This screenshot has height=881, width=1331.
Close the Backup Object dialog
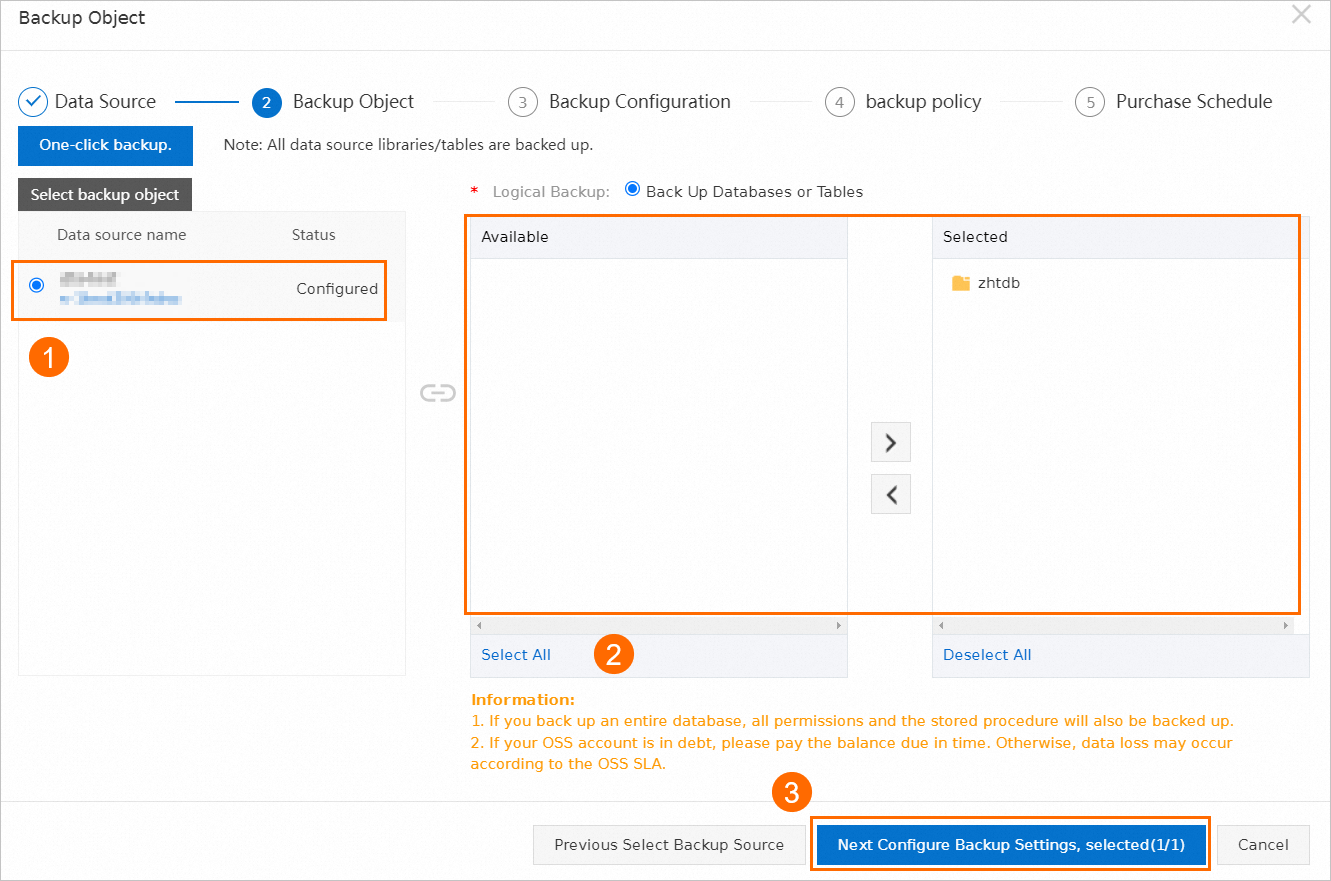pyautogui.click(x=1301, y=14)
